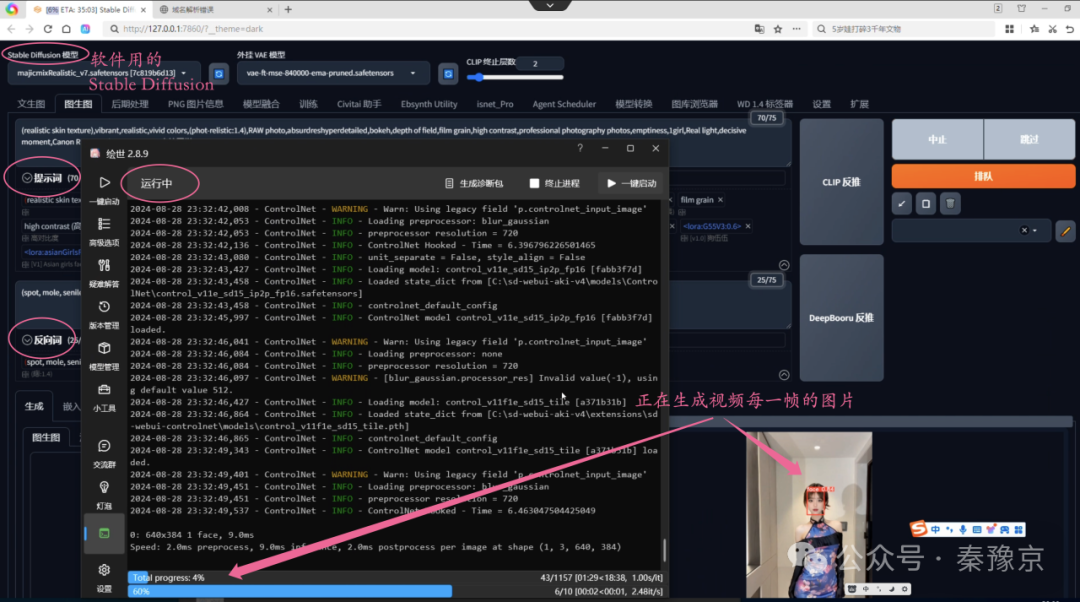Open 版本管理 in the launcher sidebar

click(104, 313)
